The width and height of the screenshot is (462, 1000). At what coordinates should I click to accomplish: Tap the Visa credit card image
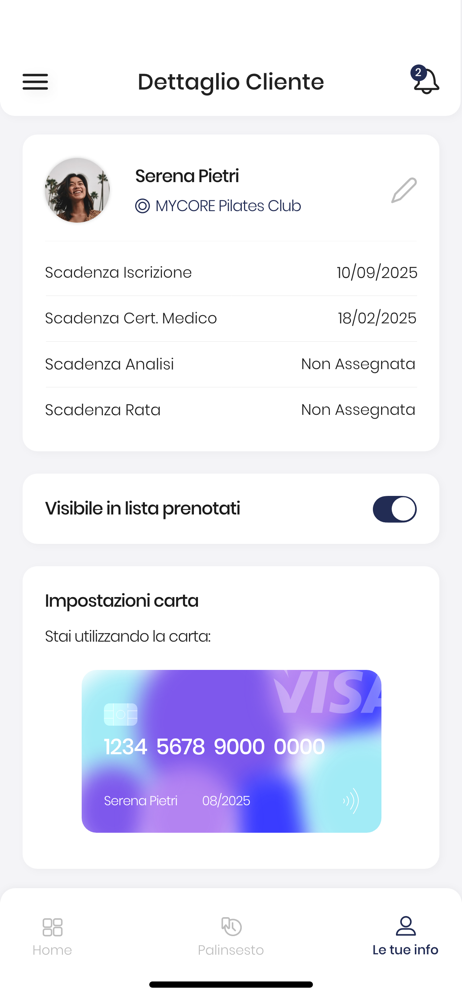pos(232,751)
